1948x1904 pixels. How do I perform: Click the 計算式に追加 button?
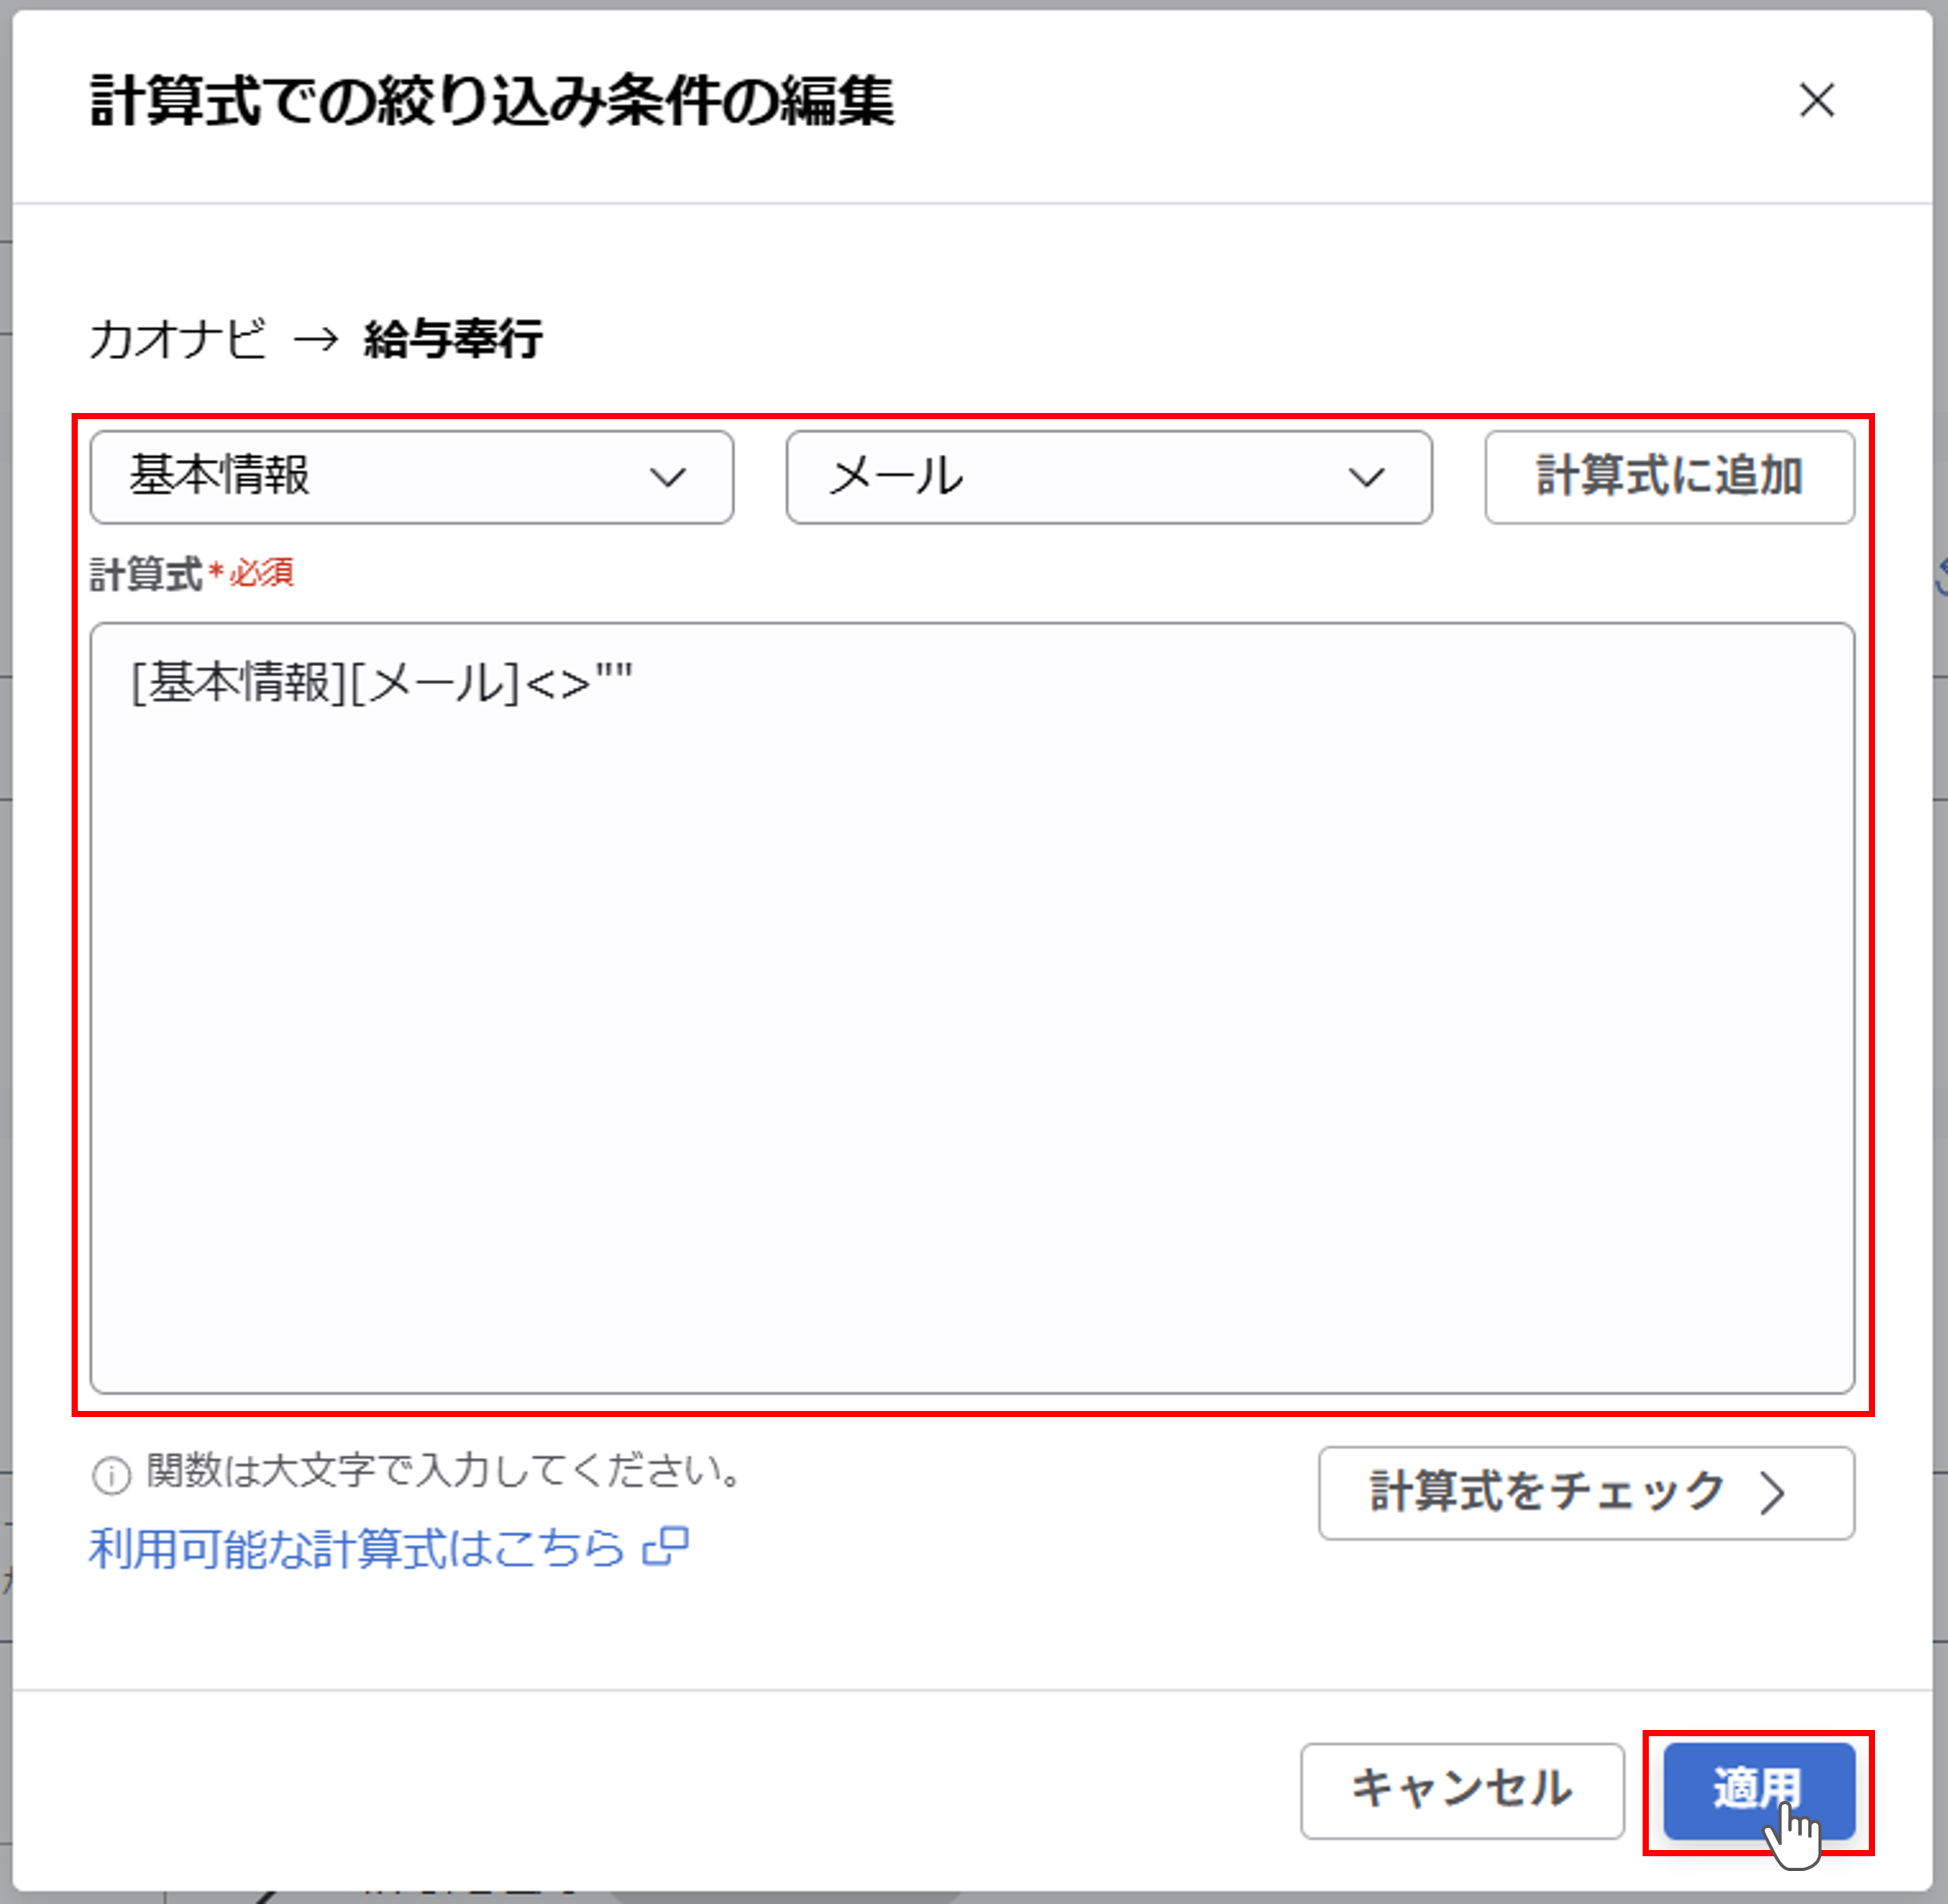point(1669,477)
